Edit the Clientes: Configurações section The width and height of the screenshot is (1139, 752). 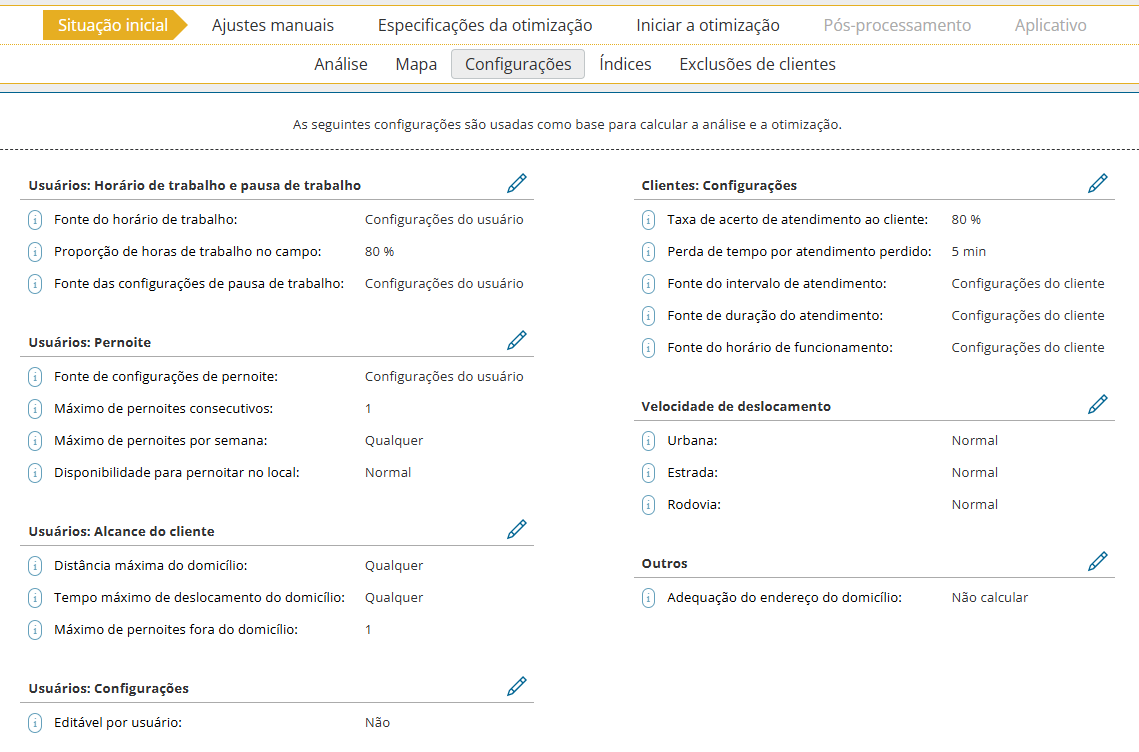(x=1097, y=183)
